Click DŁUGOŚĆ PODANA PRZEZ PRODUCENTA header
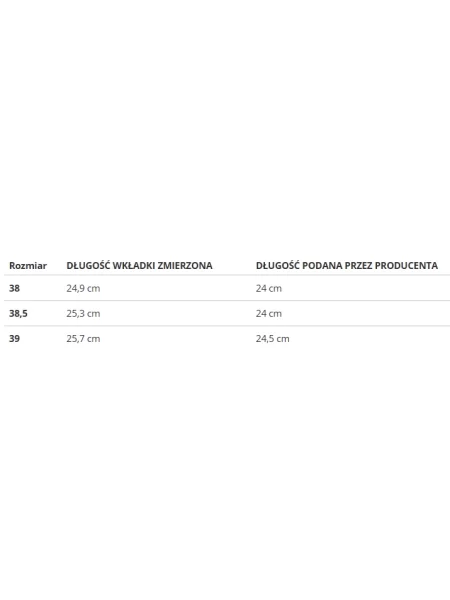This screenshot has height=600, width=450. (x=347, y=265)
